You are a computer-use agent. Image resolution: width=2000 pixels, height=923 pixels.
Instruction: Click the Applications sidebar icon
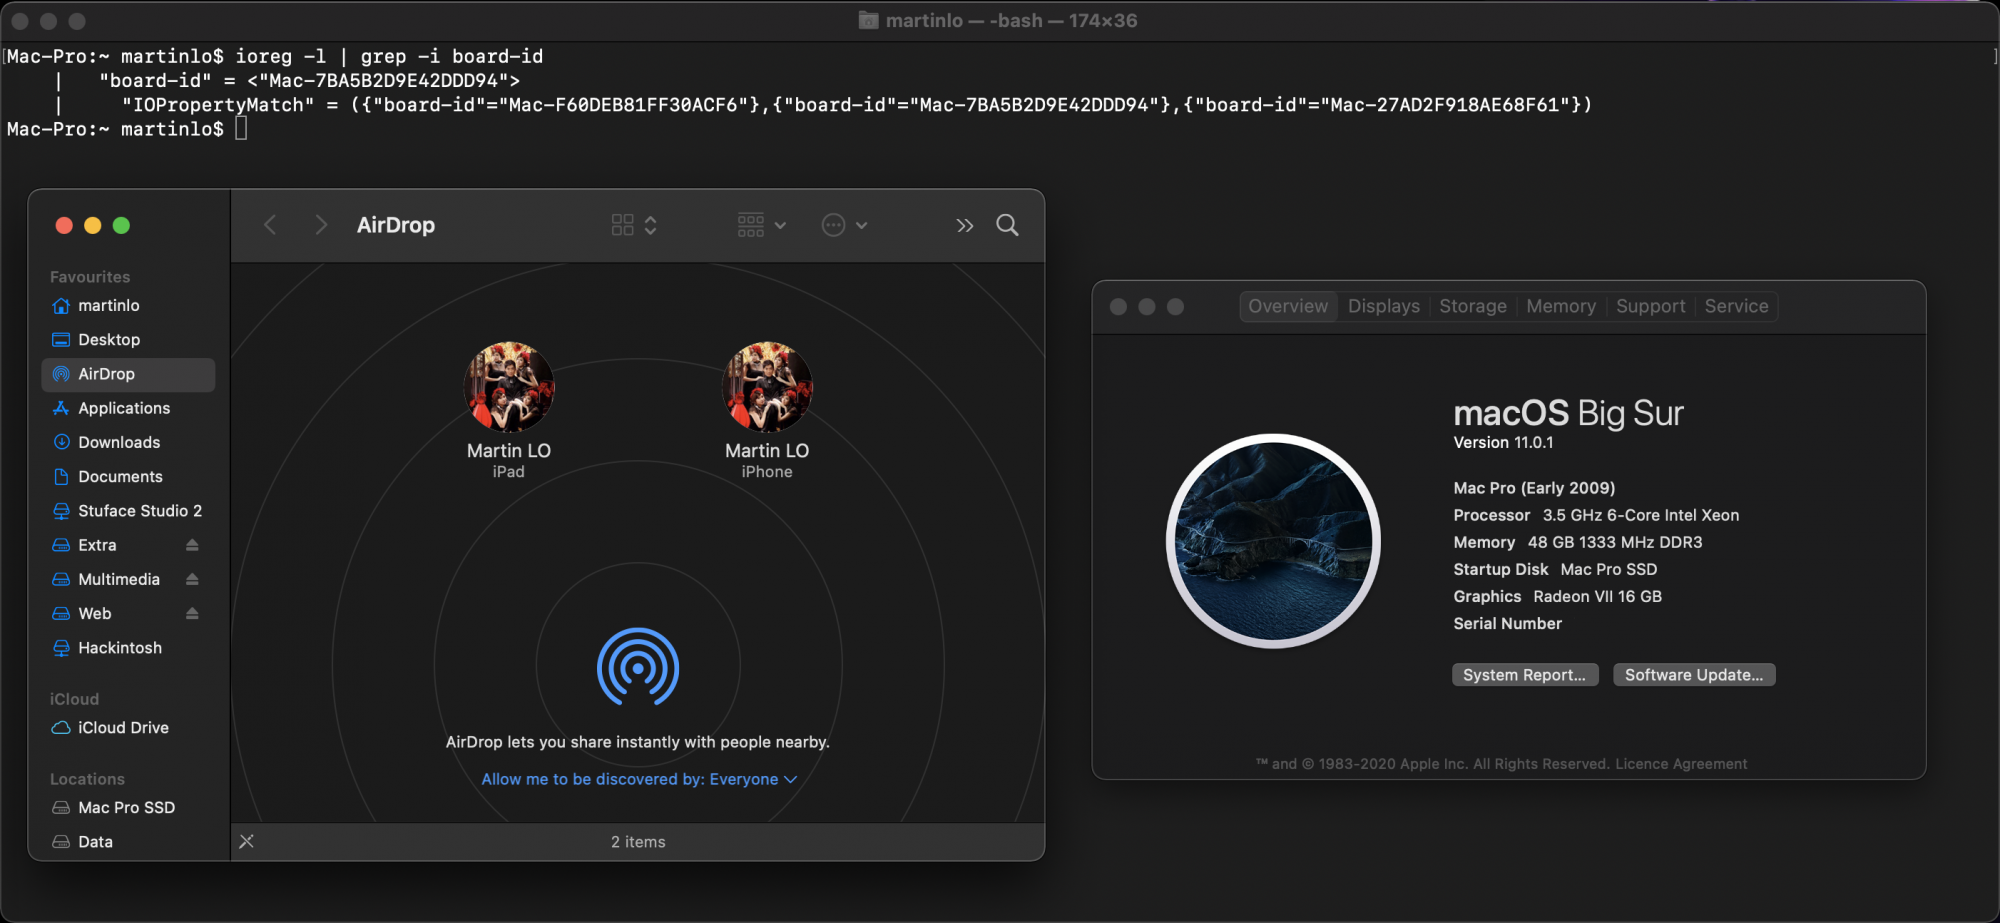coord(61,408)
